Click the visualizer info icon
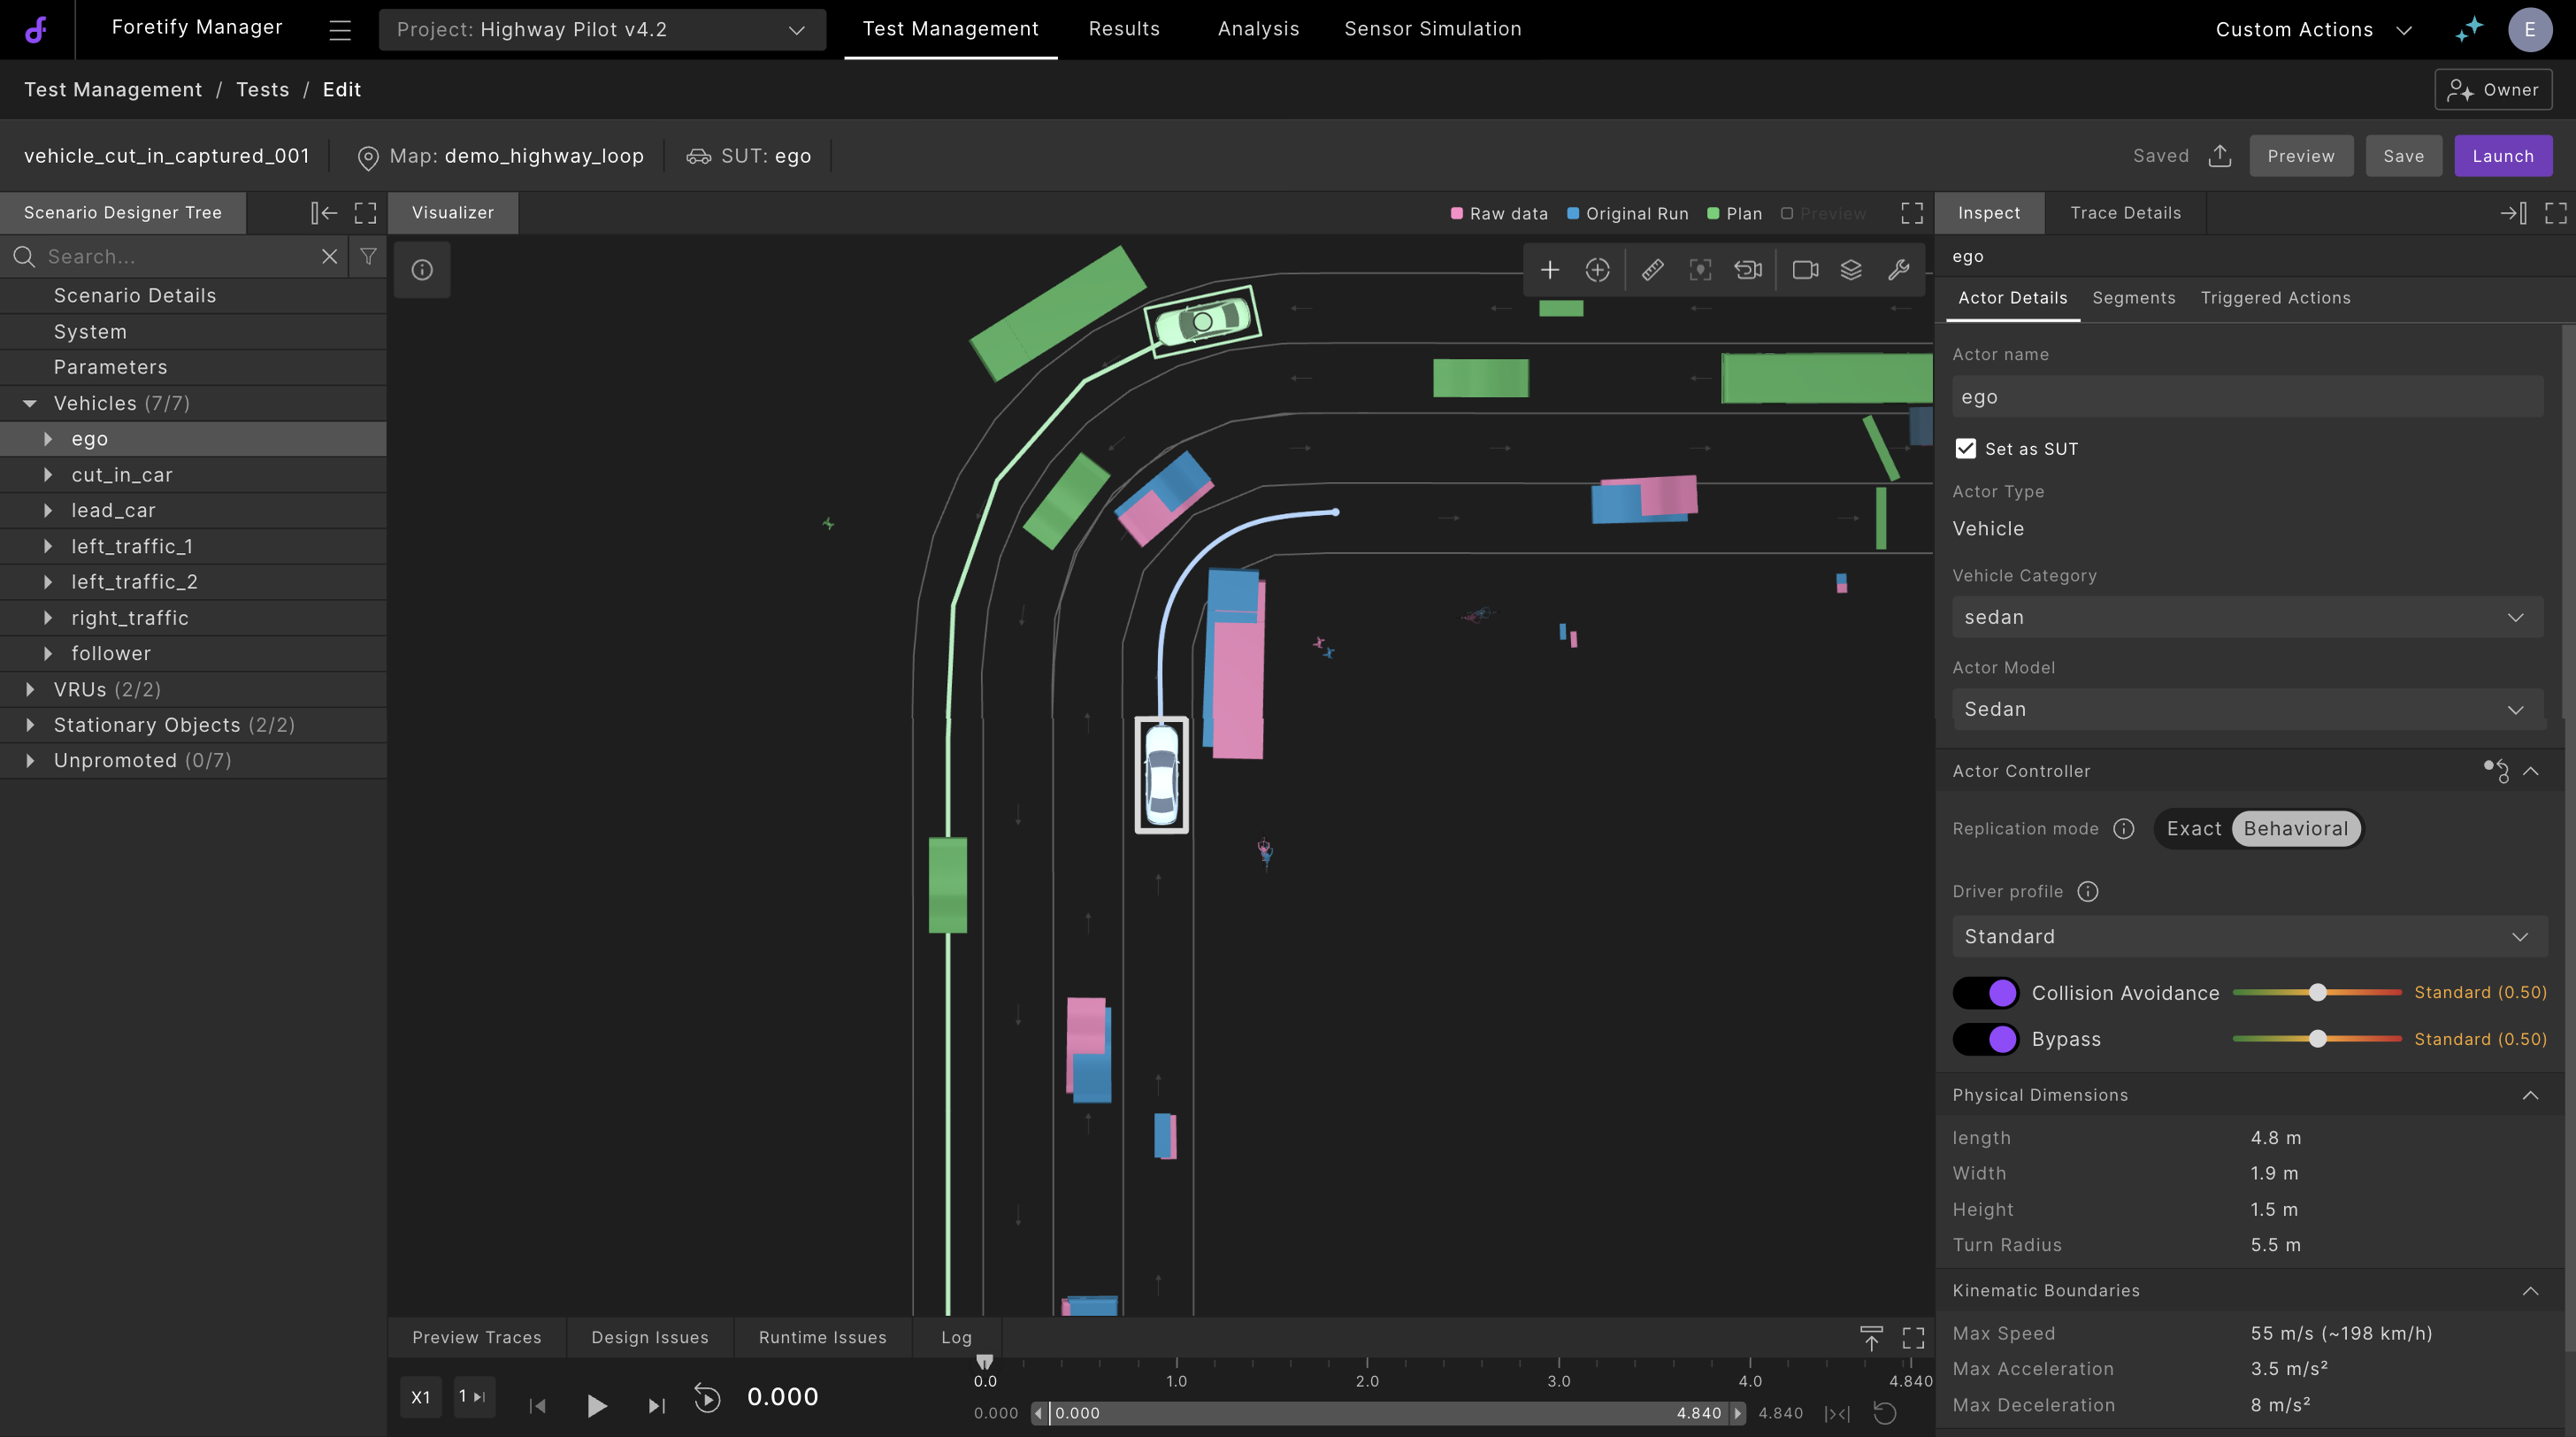2576x1437 pixels. point(422,270)
